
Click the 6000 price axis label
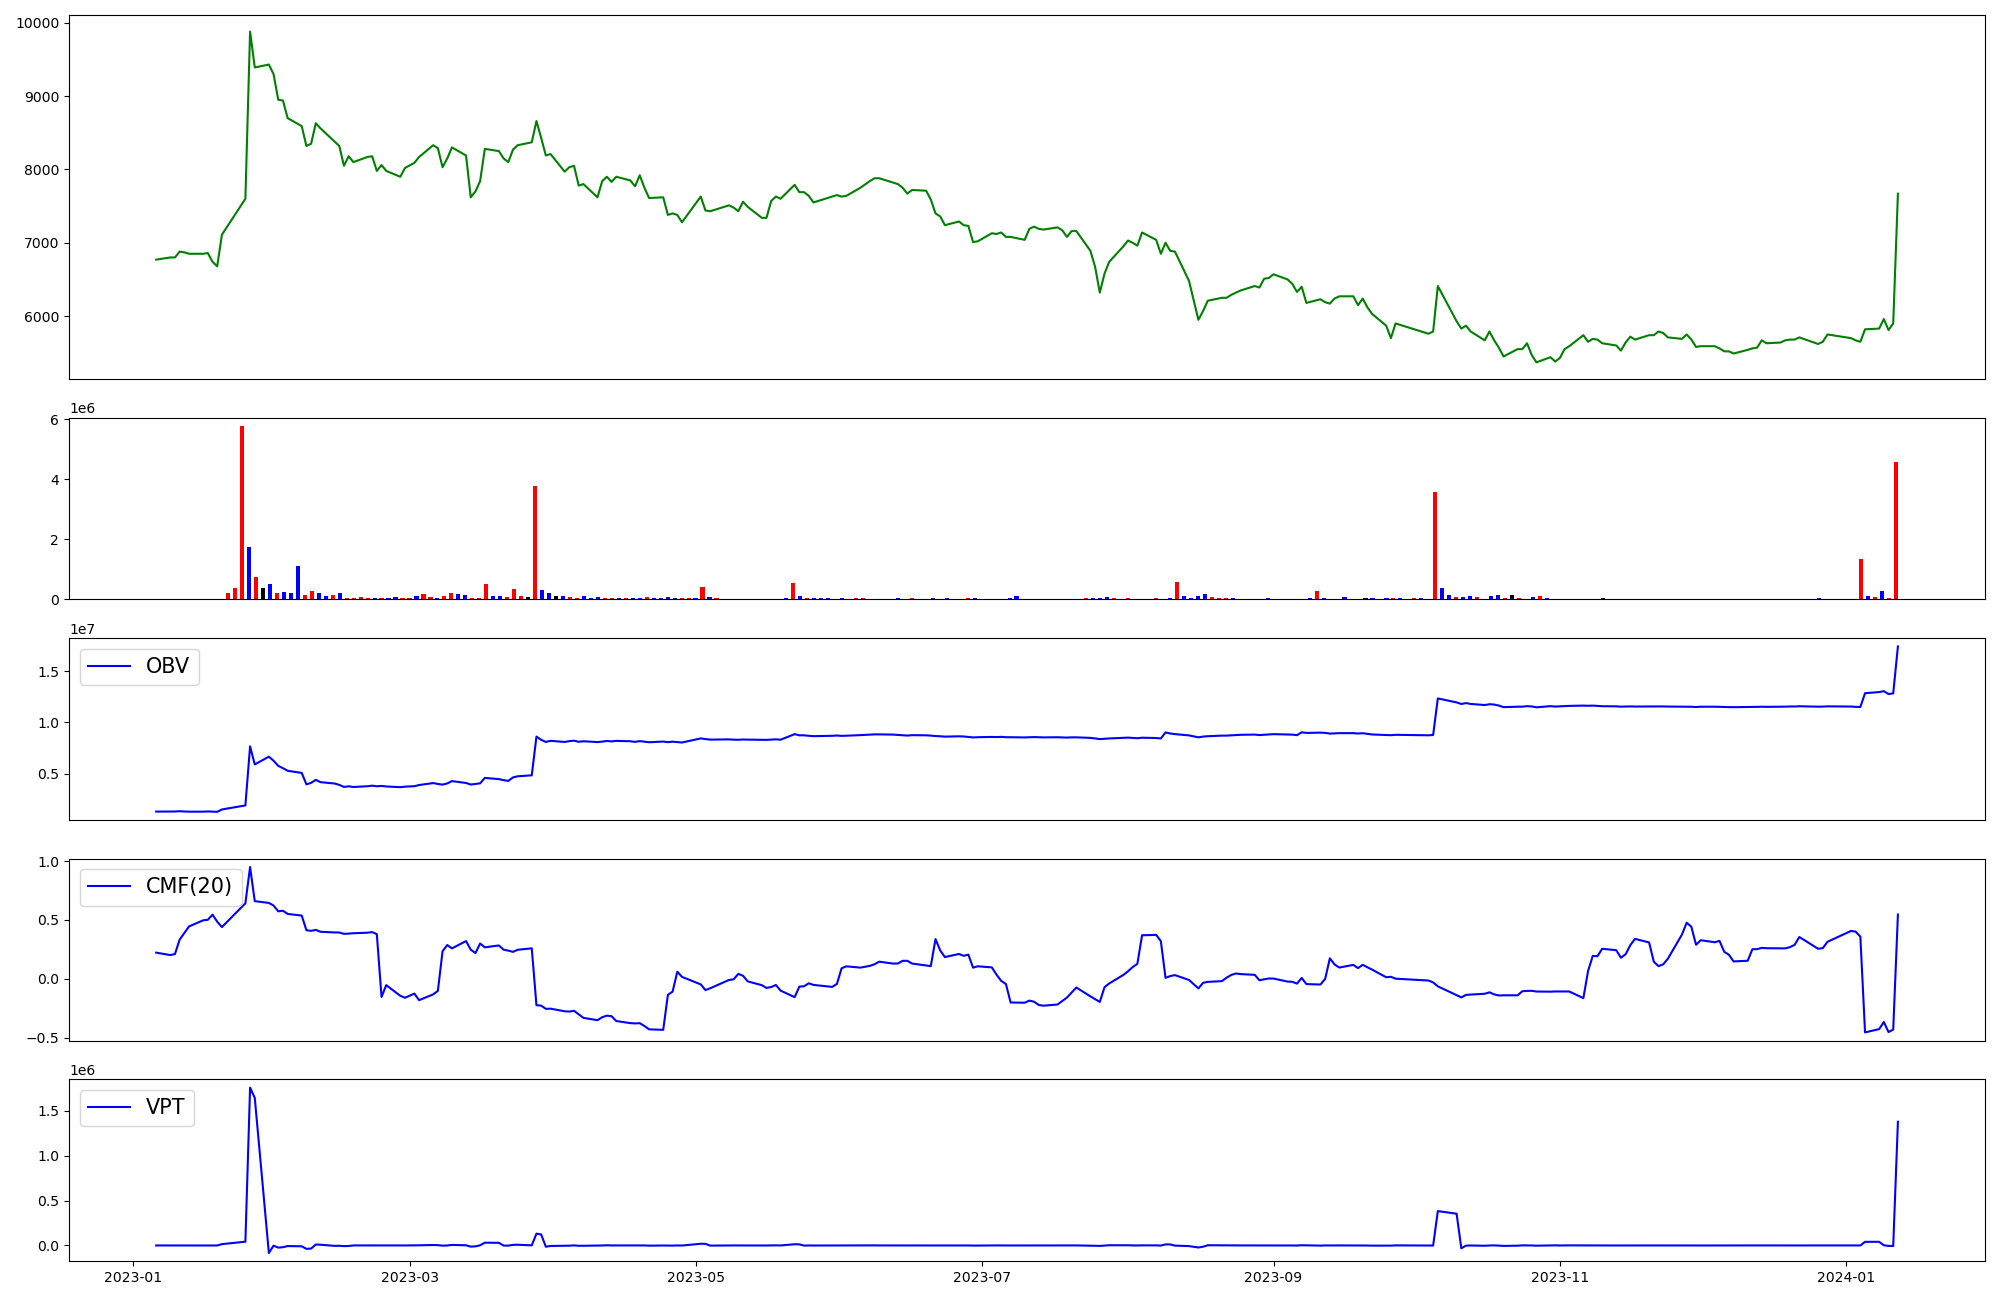pos(41,317)
